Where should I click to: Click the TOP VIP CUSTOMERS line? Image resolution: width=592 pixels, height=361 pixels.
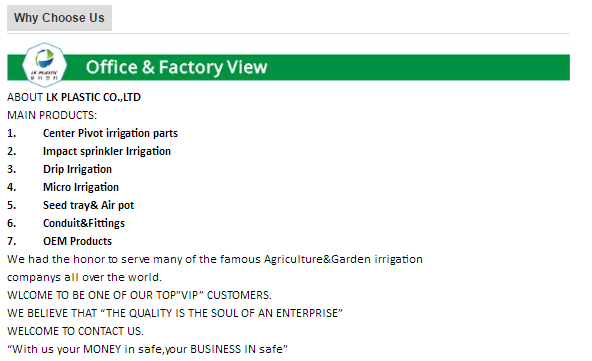coord(139,295)
